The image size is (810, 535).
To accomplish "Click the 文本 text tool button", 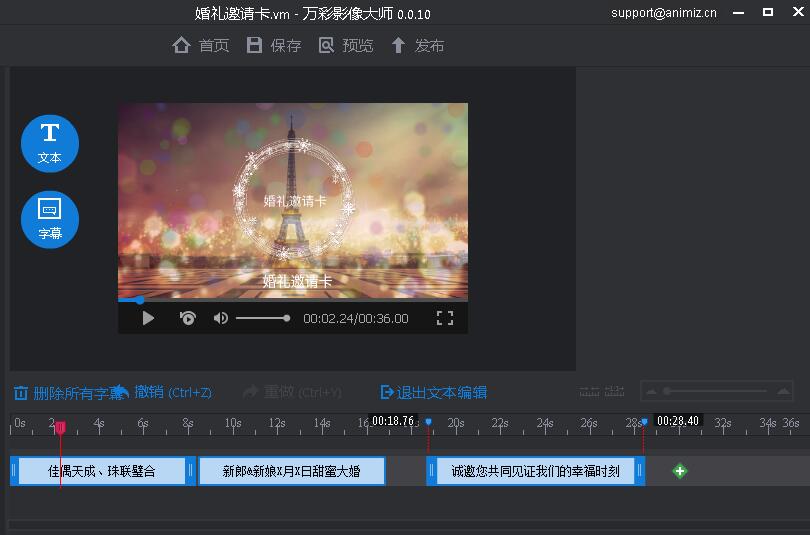I will pyautogui.click(x=49, y=143).
